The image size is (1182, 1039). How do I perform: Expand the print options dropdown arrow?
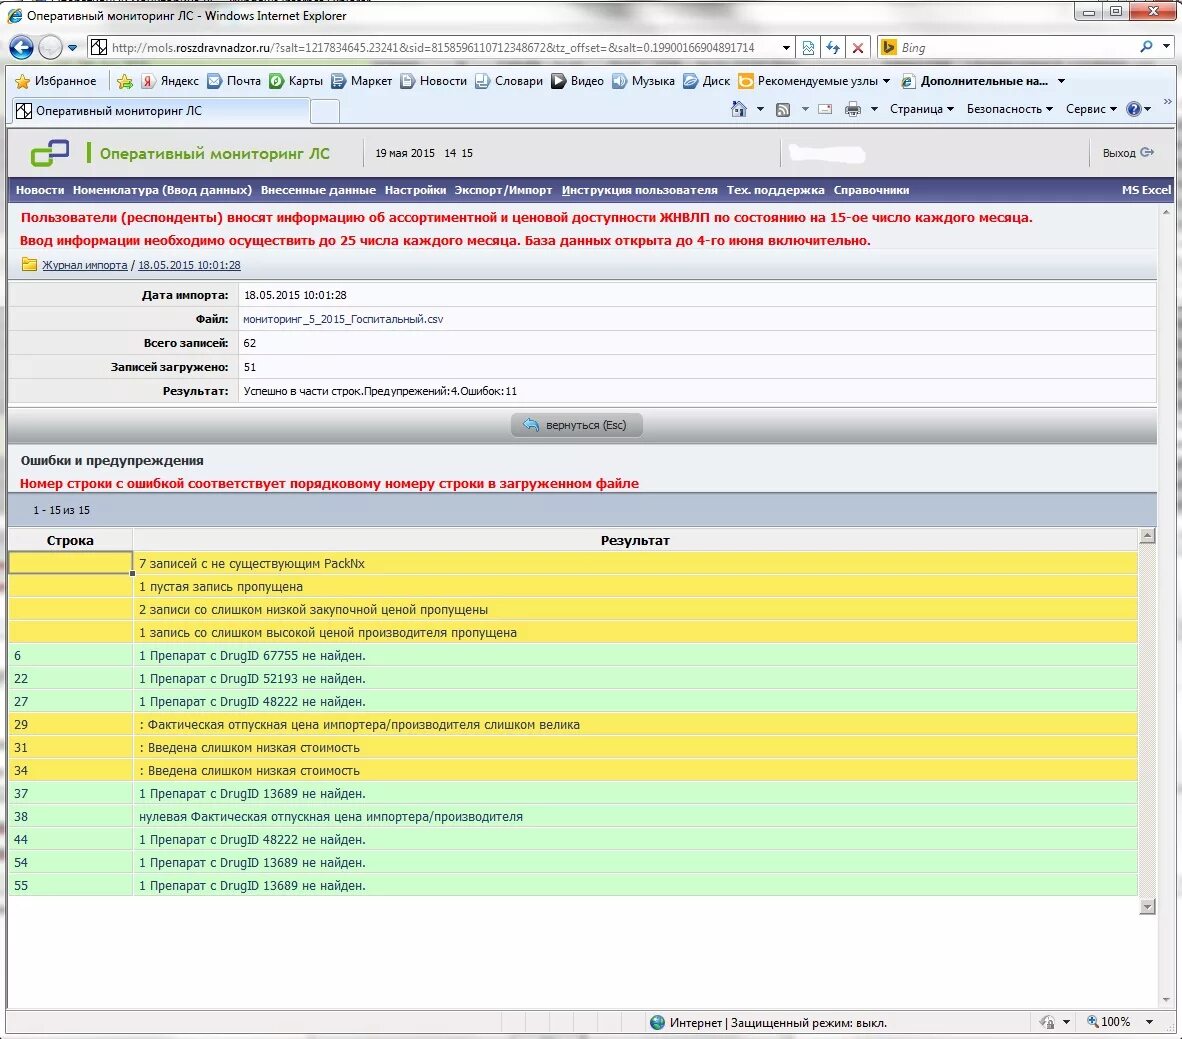click(x=874, y=109)
